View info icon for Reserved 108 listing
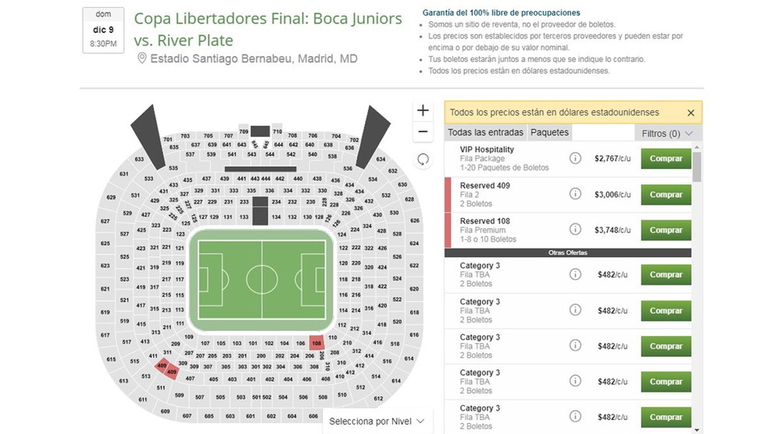 (x=575, y=230)
